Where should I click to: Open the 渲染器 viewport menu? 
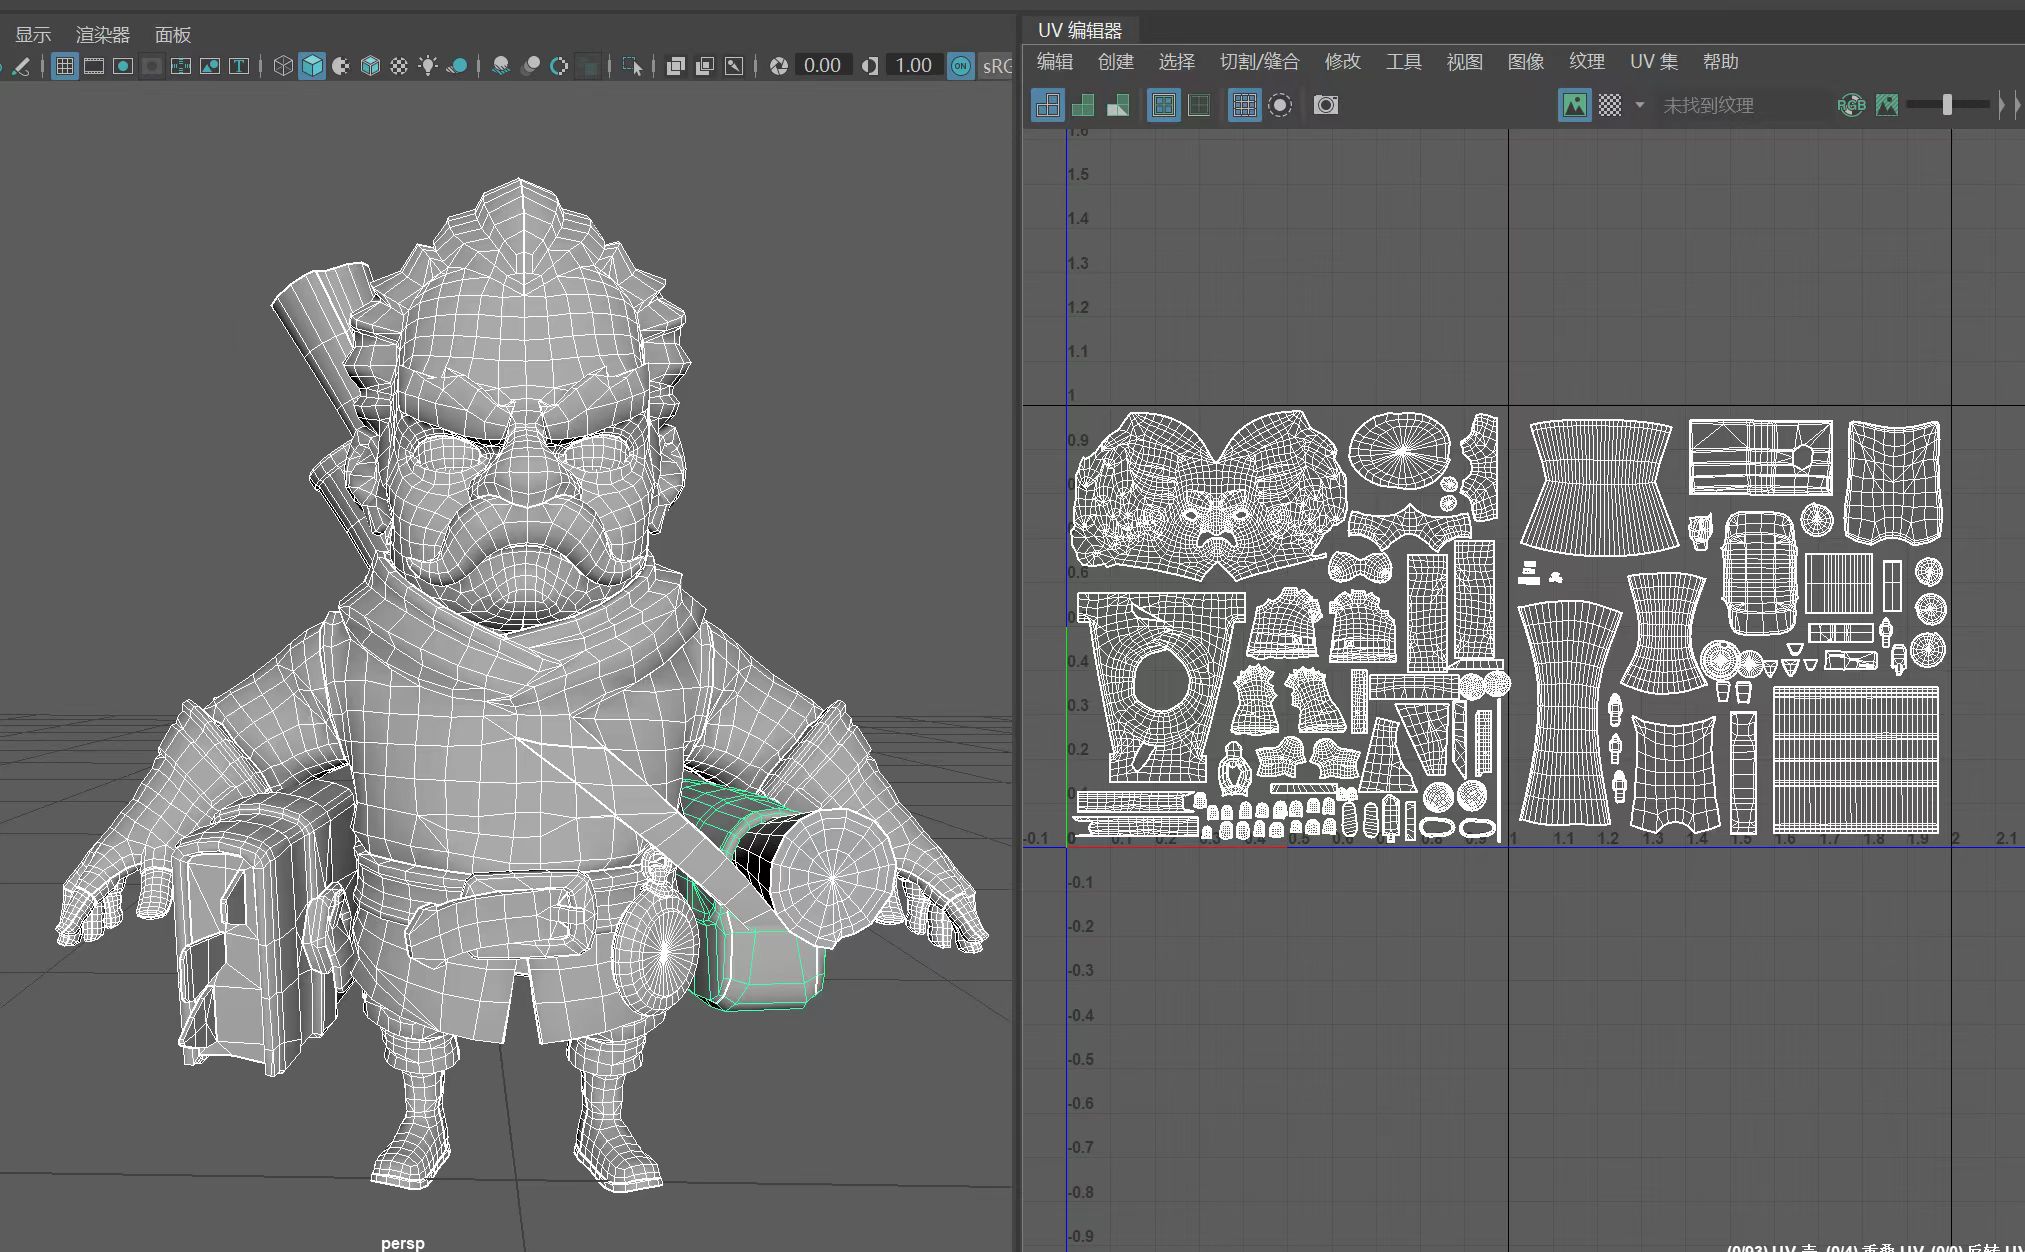point(103,35)
